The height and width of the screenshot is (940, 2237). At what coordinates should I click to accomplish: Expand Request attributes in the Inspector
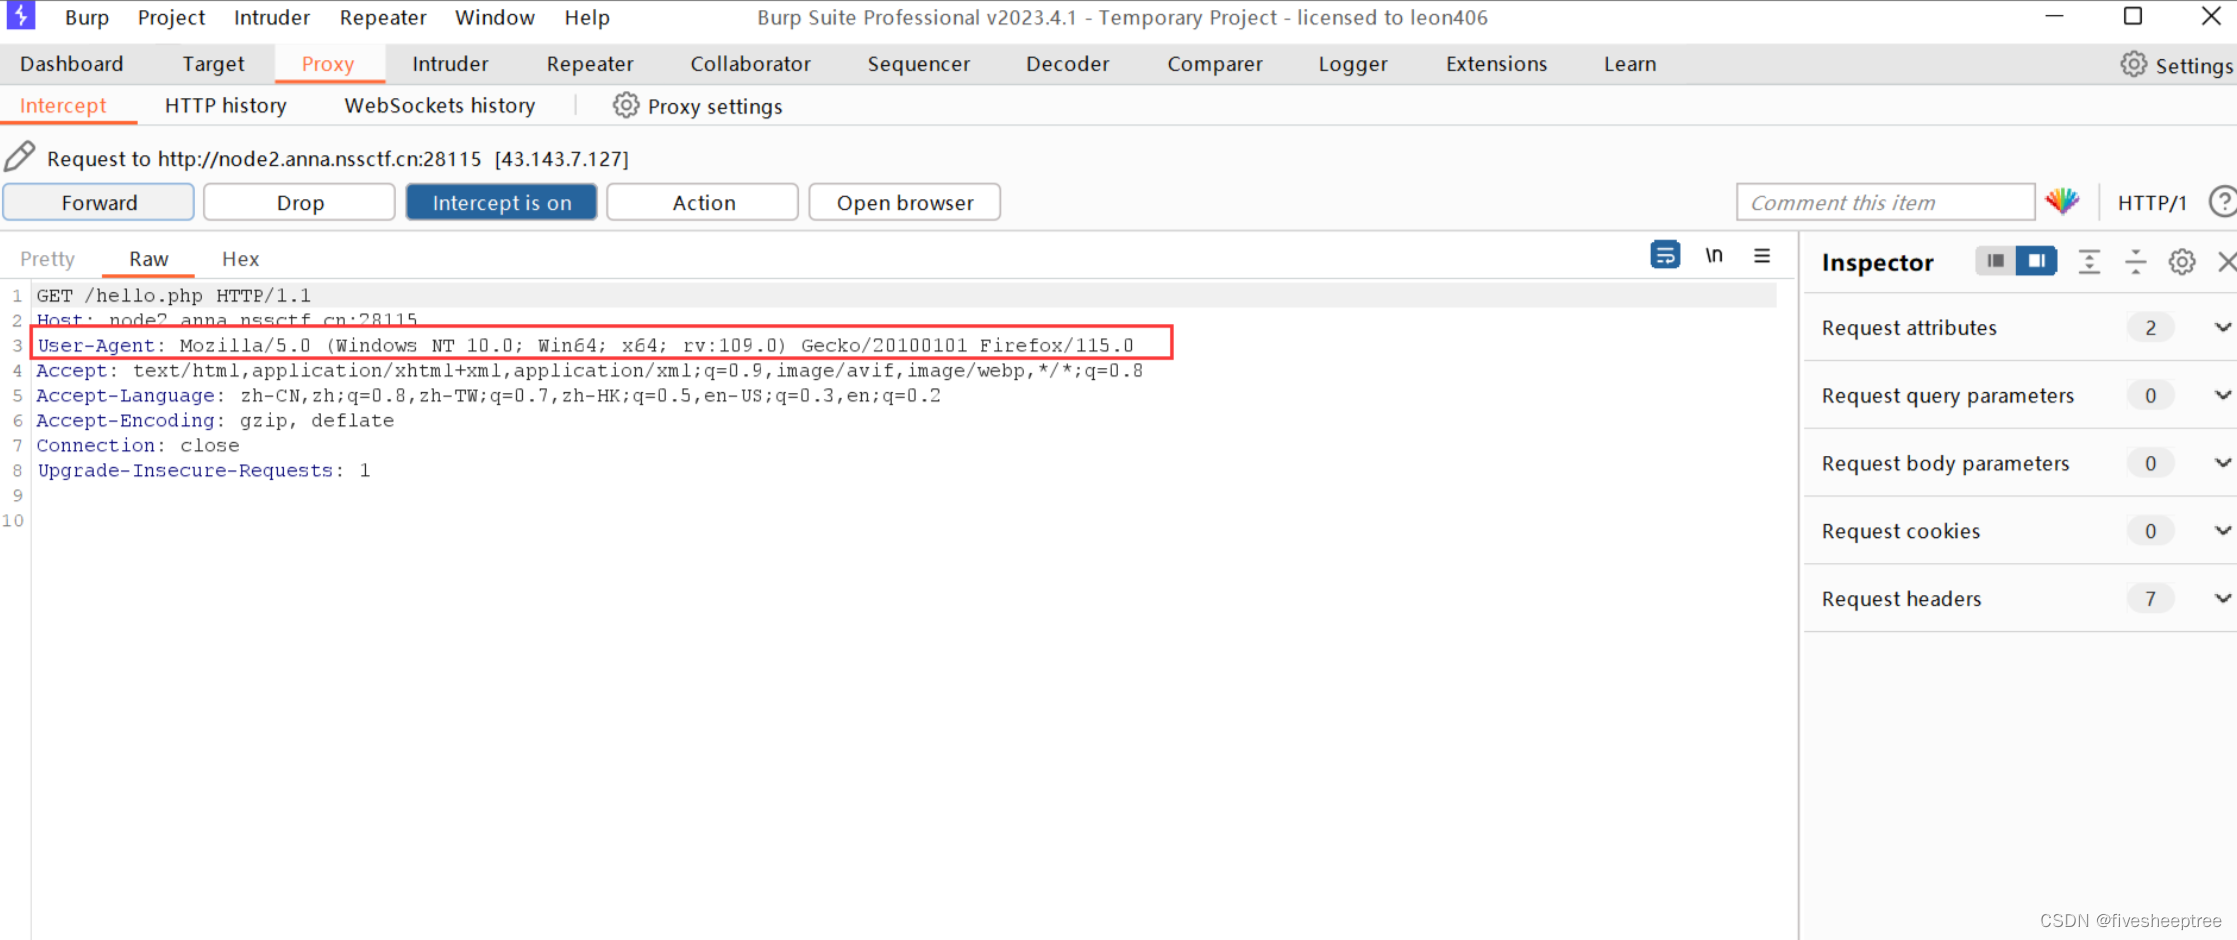point(2222,327)
